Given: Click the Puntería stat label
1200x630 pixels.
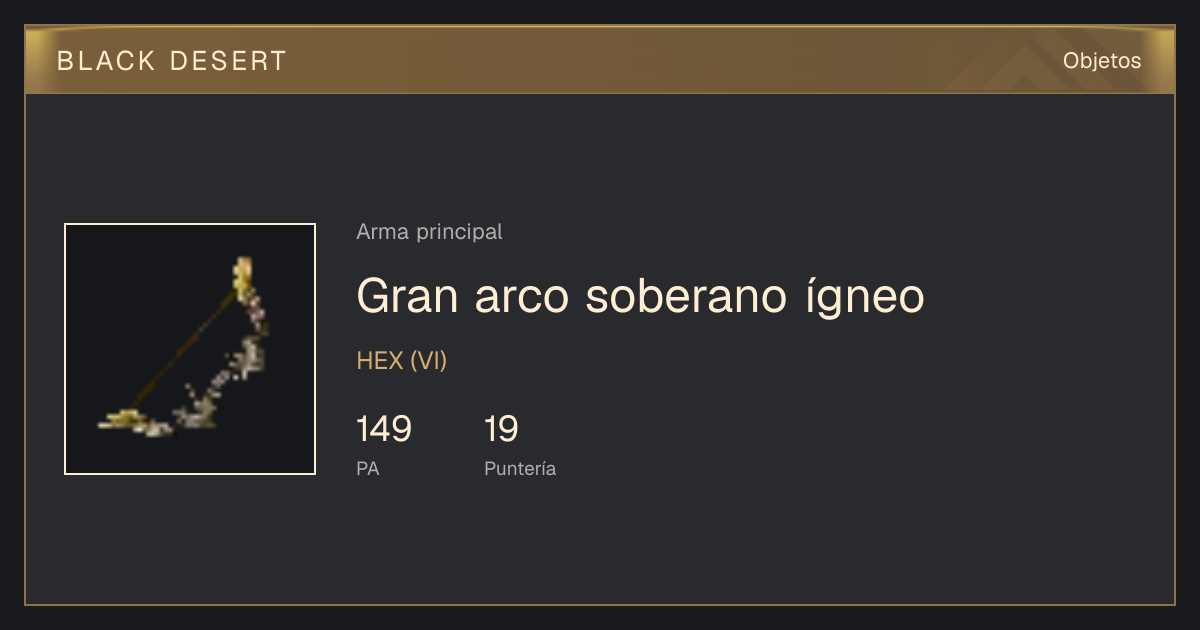Looking at the screenshot, I should (520, 469).
